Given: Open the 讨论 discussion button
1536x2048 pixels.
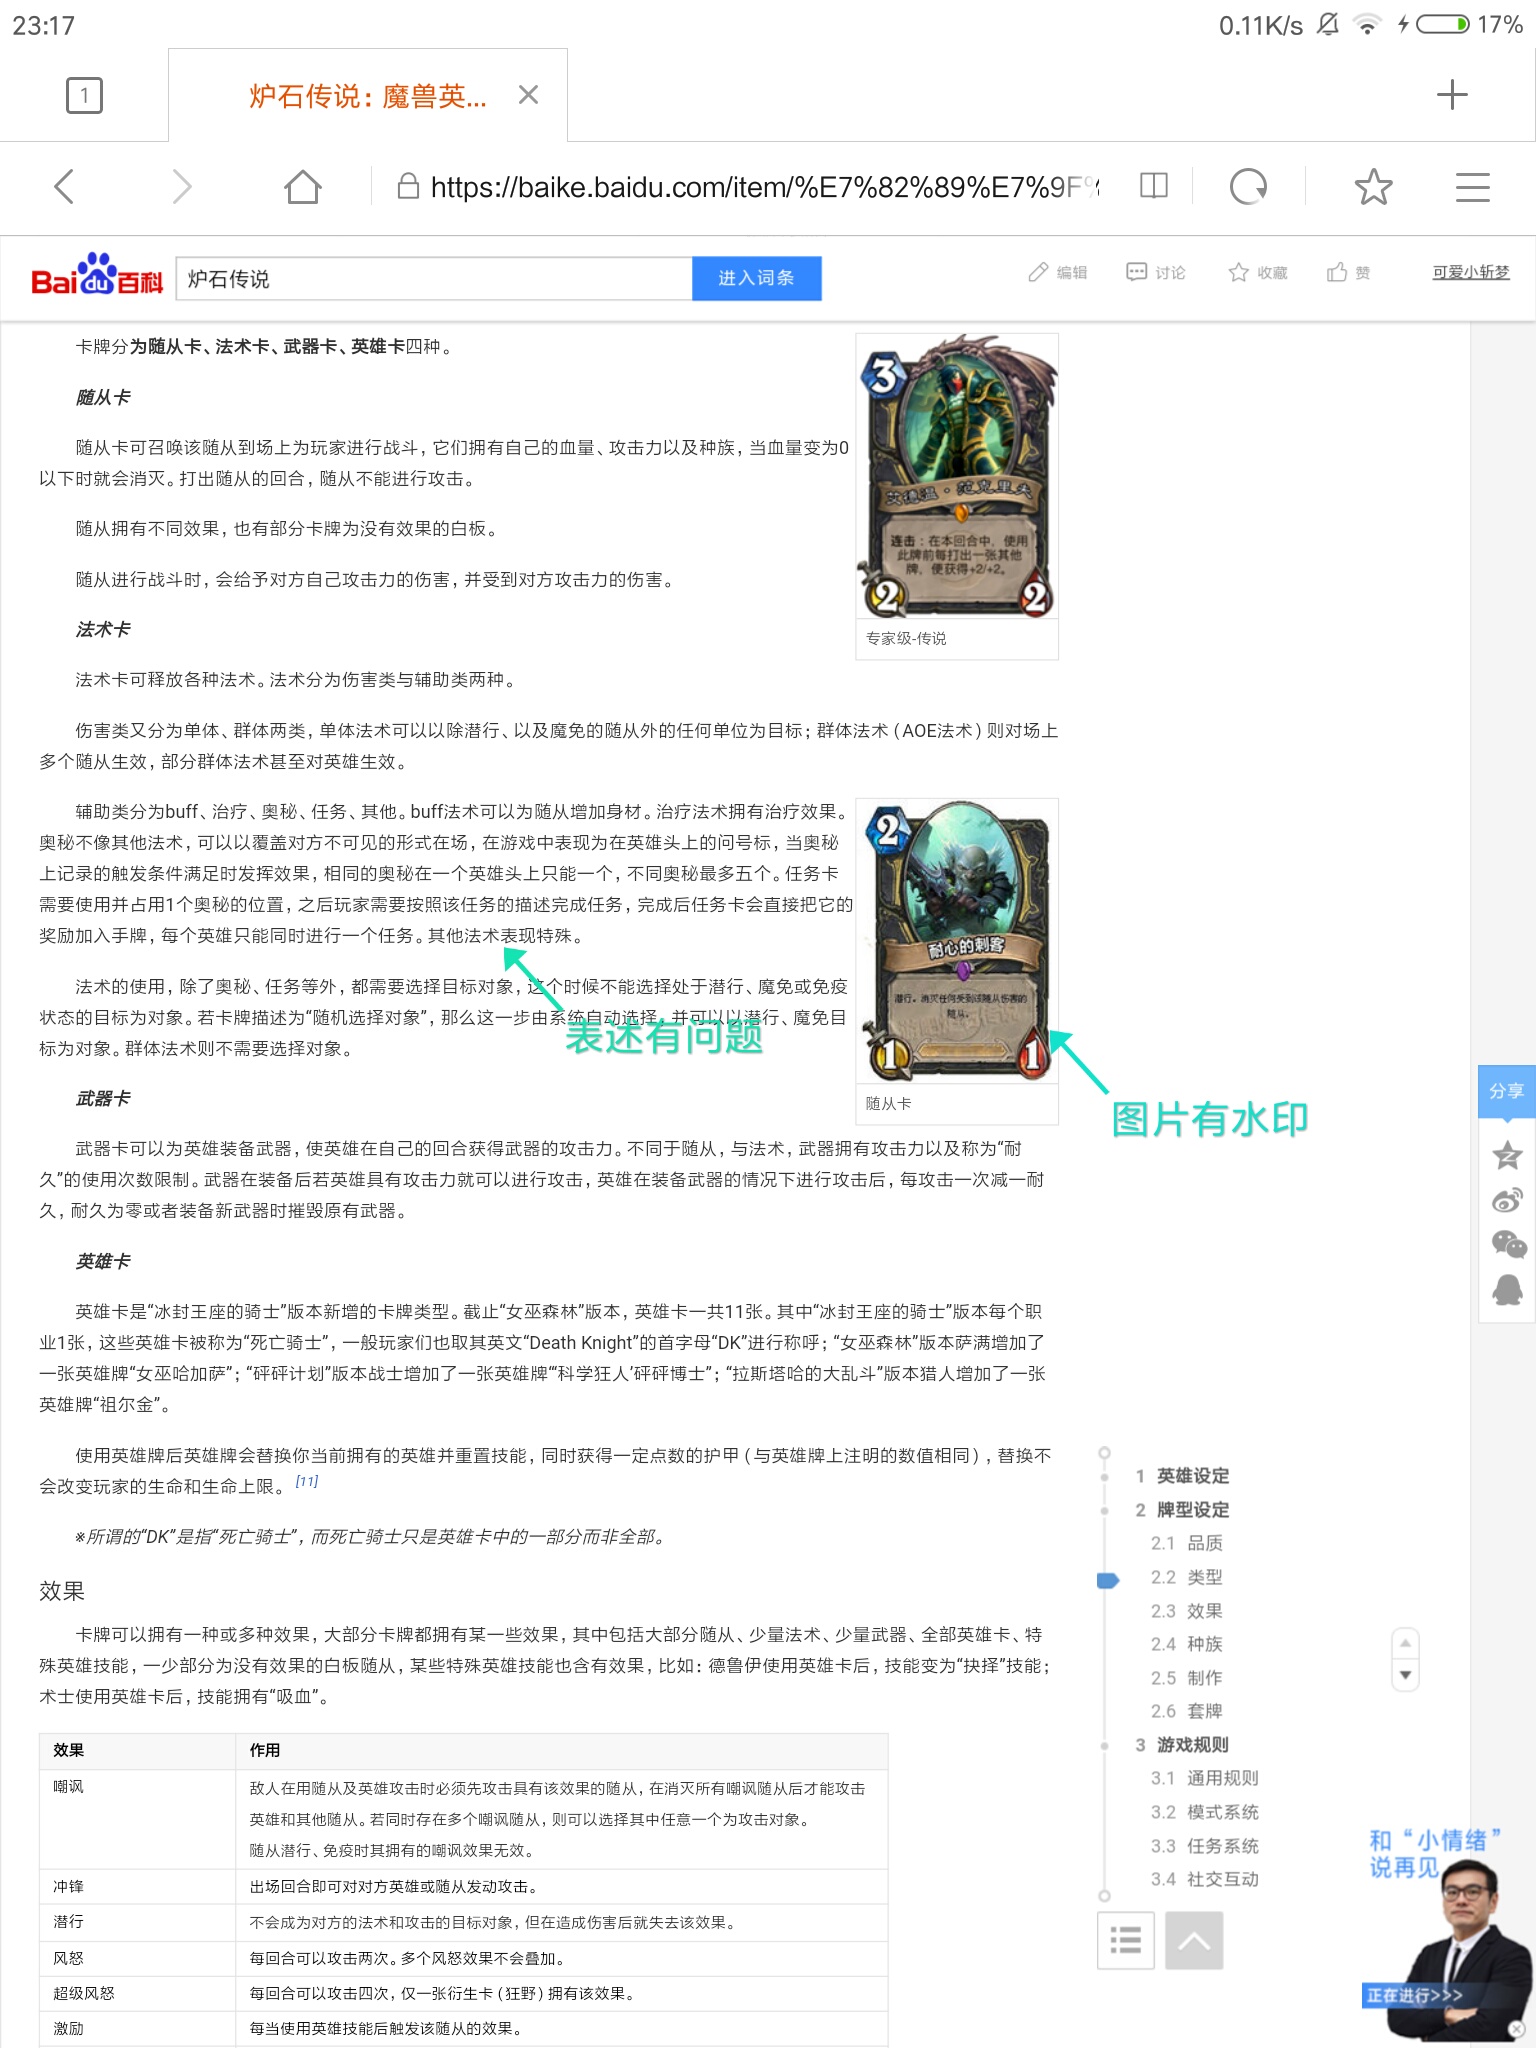Looking at the screenshot, I should (1156, 272).
